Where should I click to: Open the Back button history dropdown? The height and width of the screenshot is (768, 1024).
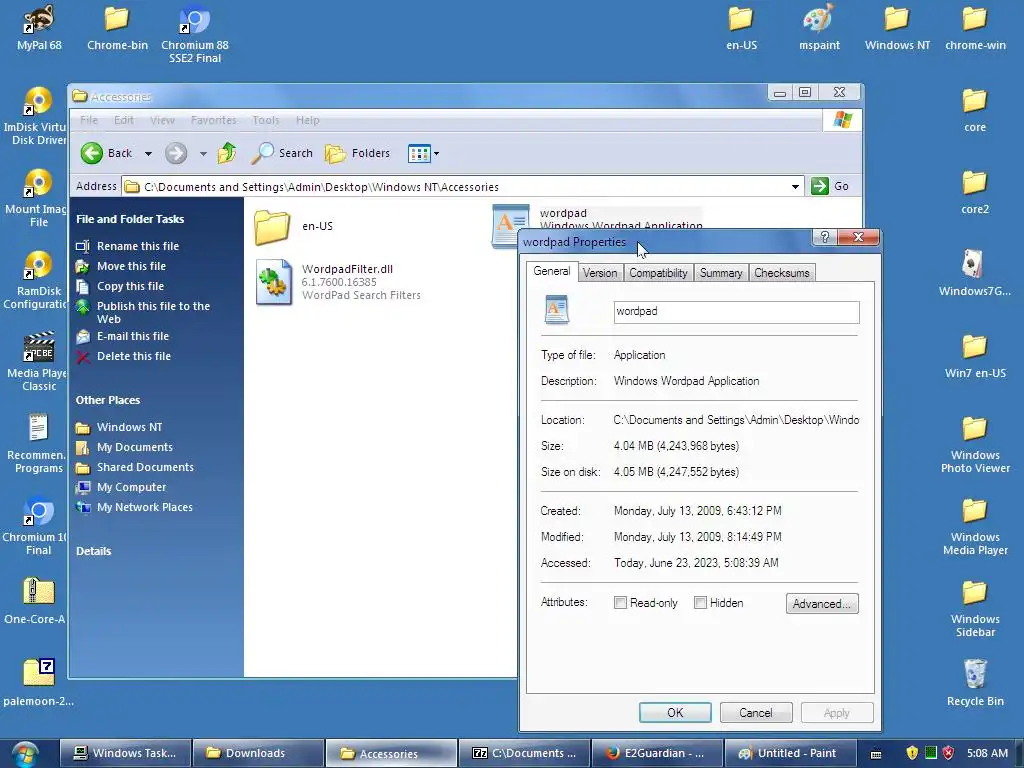148,153
